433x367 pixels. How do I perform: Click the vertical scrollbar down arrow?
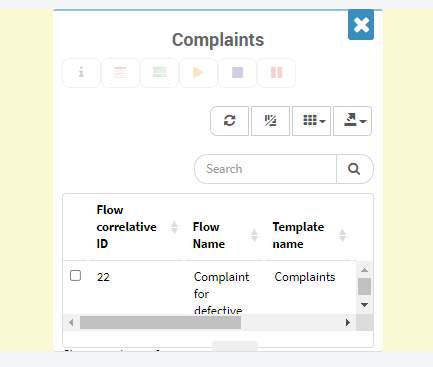365,305
